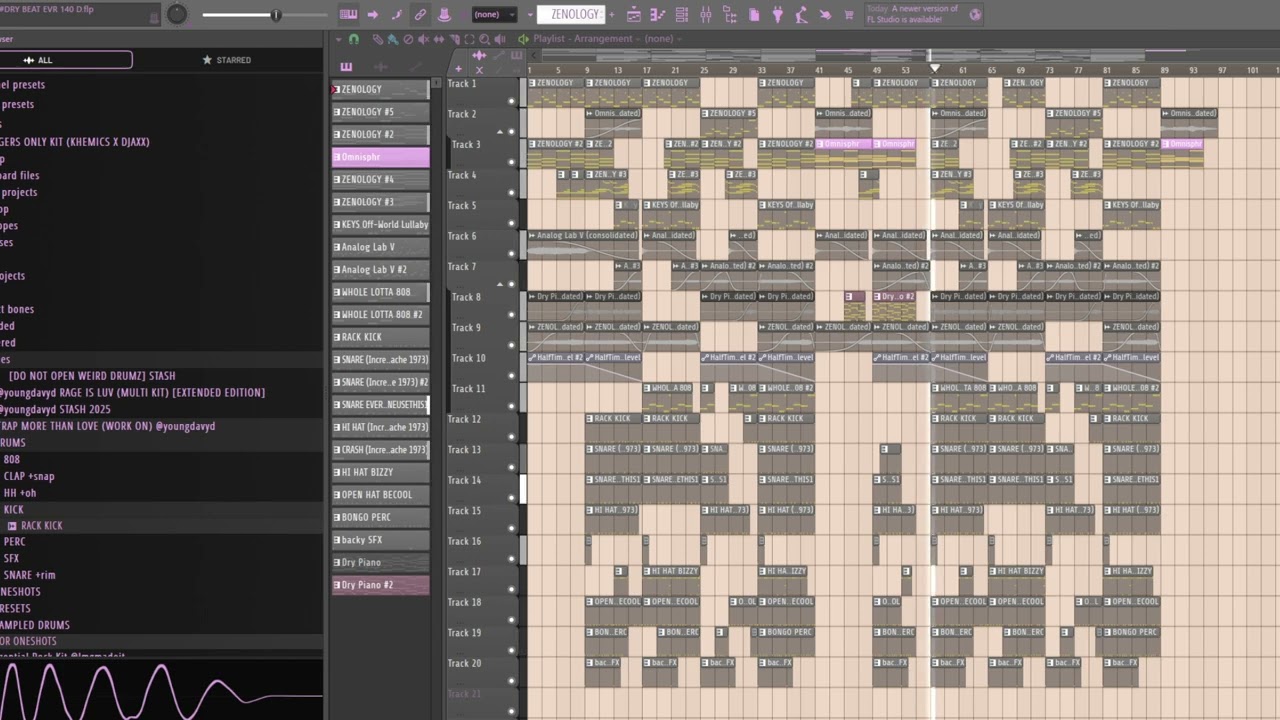This screenshot has width=1280, height=720.
Task: Click the shopping cart icon
Action: click(x=848, y=15)
